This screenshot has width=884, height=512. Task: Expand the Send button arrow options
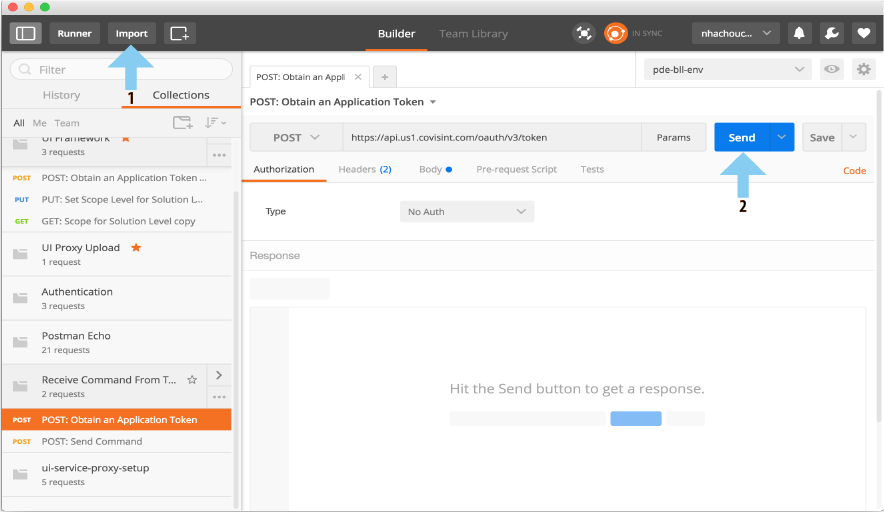(x=782, y=137)
